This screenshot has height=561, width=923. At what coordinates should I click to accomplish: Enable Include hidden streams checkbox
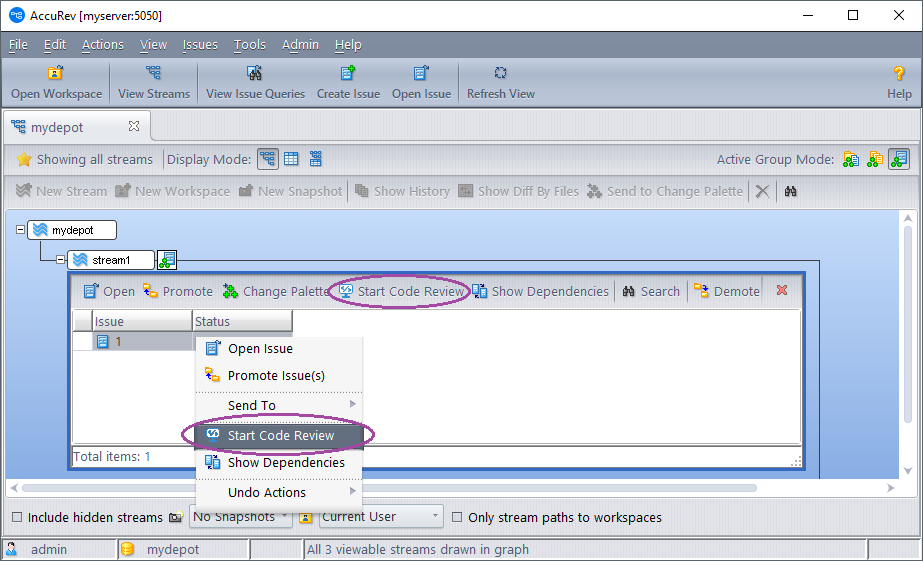[x=18, y=517]
